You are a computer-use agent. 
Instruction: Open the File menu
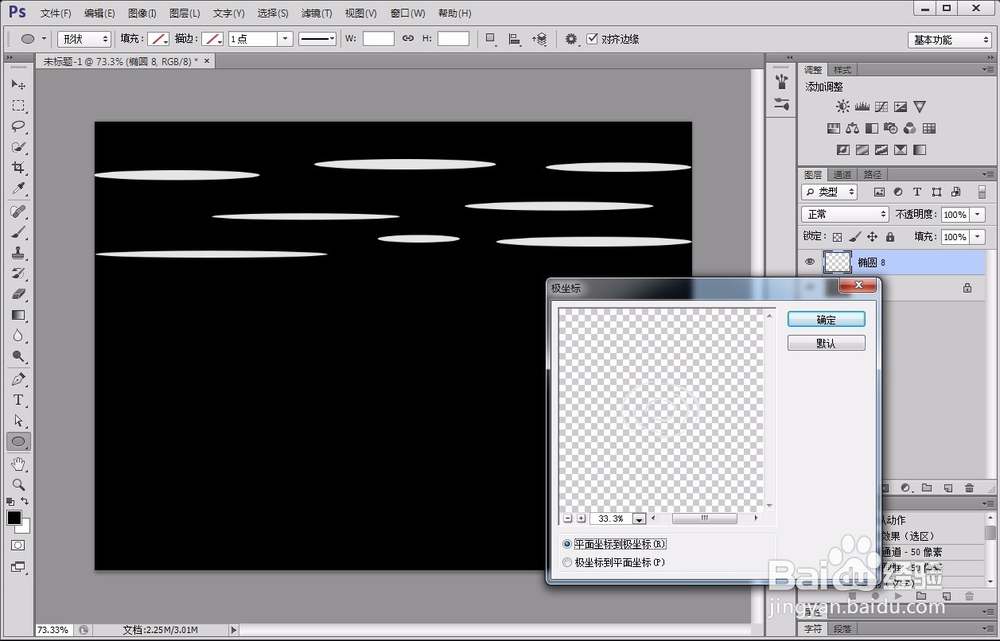55,13
